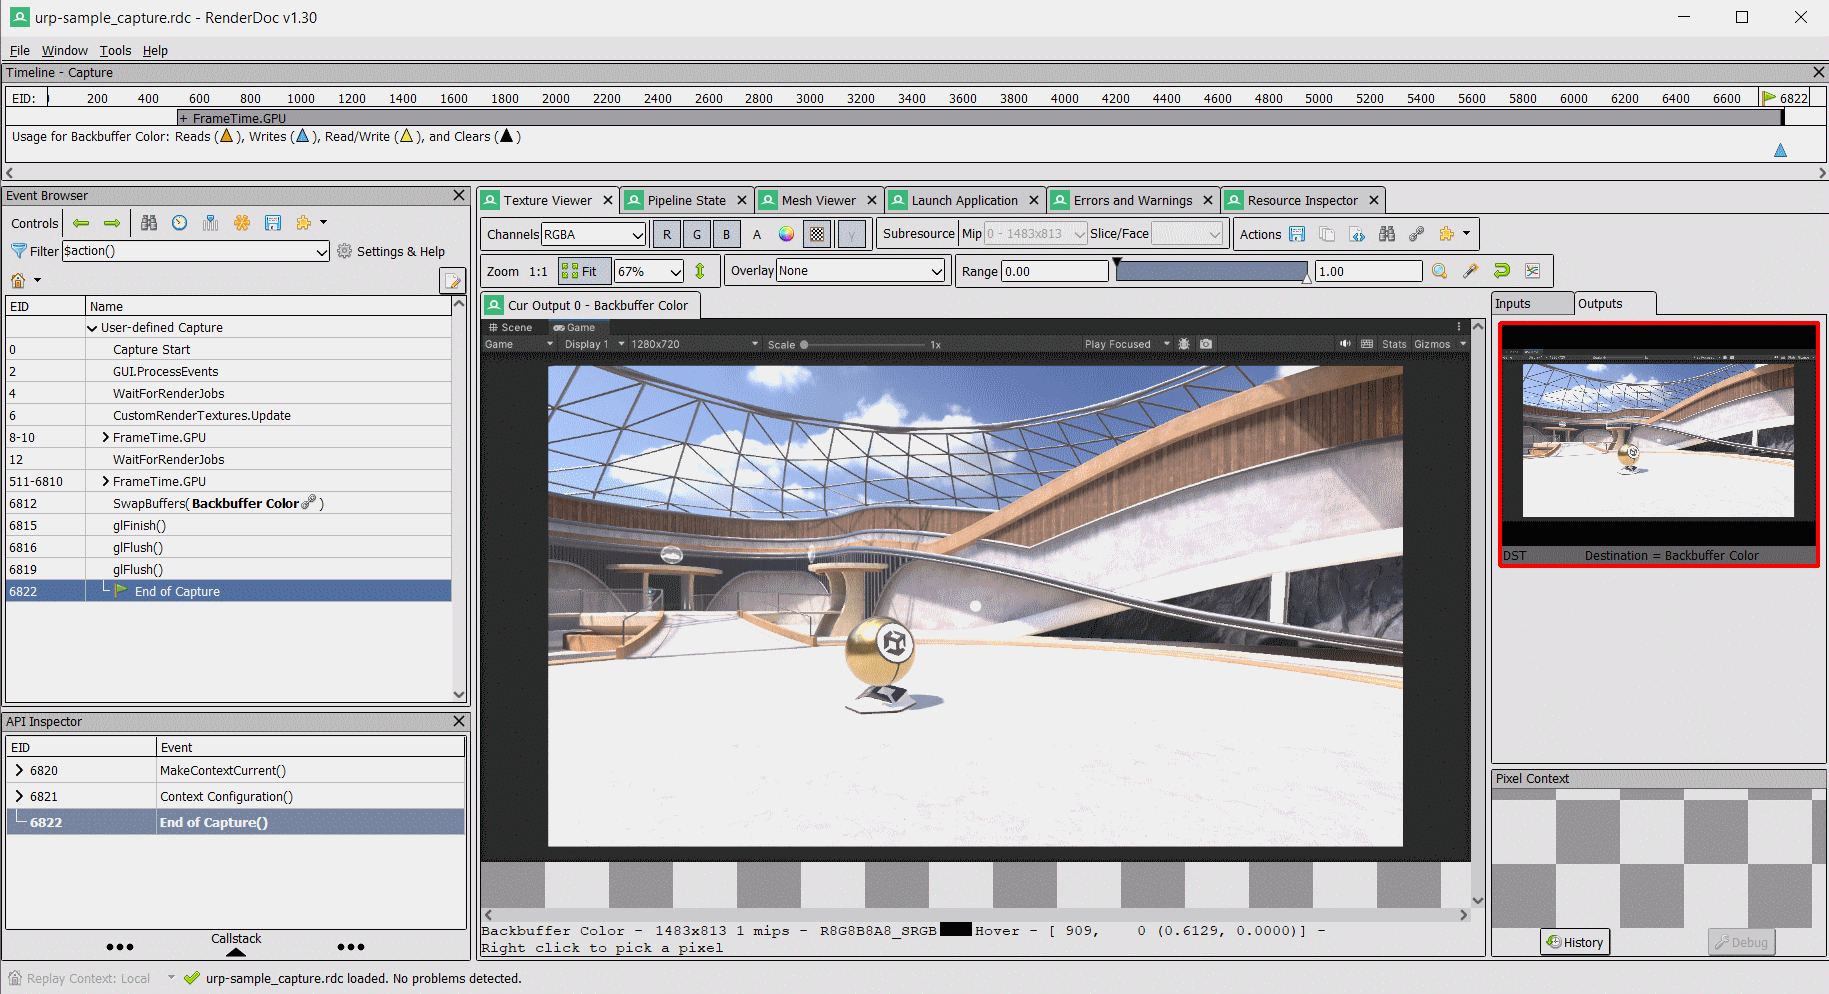This screenshot has height=994, width=1829.
Task: Toggle the checkerboard background for the texture
Action: pos(816,233)
